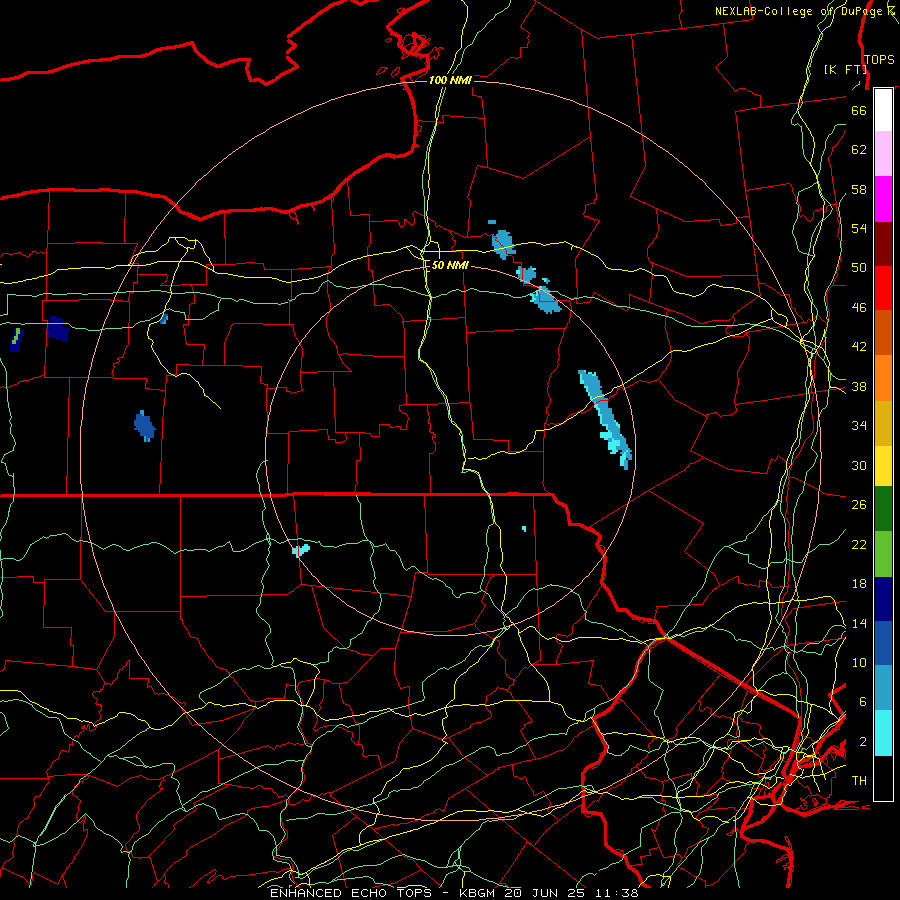
Task: Click legend value '46'
Action: [859, 308]
